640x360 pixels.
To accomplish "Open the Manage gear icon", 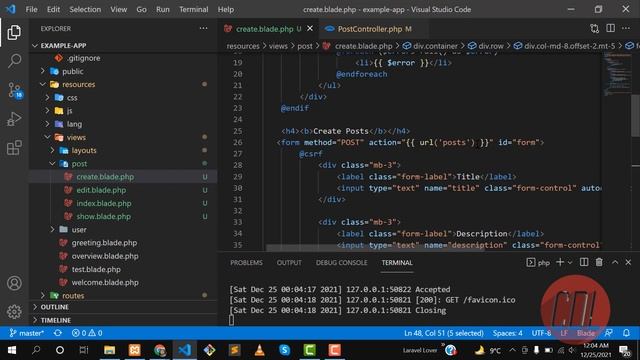I will pyautogui.click(x=14, y=312).
